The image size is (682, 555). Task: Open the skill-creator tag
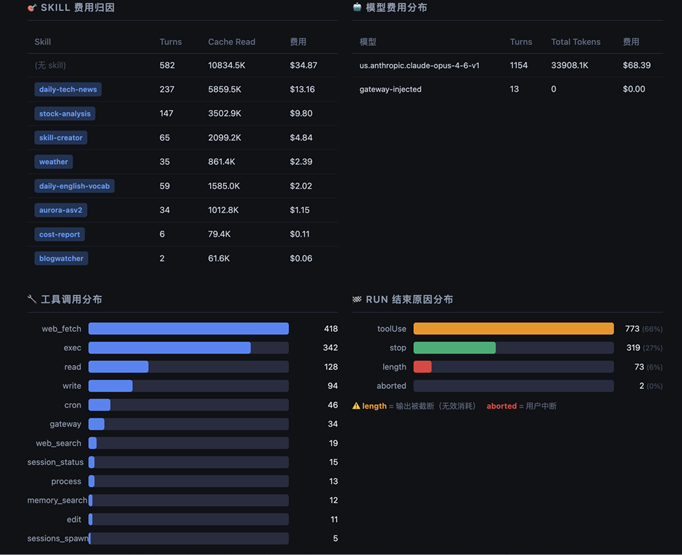click(60, 137)
